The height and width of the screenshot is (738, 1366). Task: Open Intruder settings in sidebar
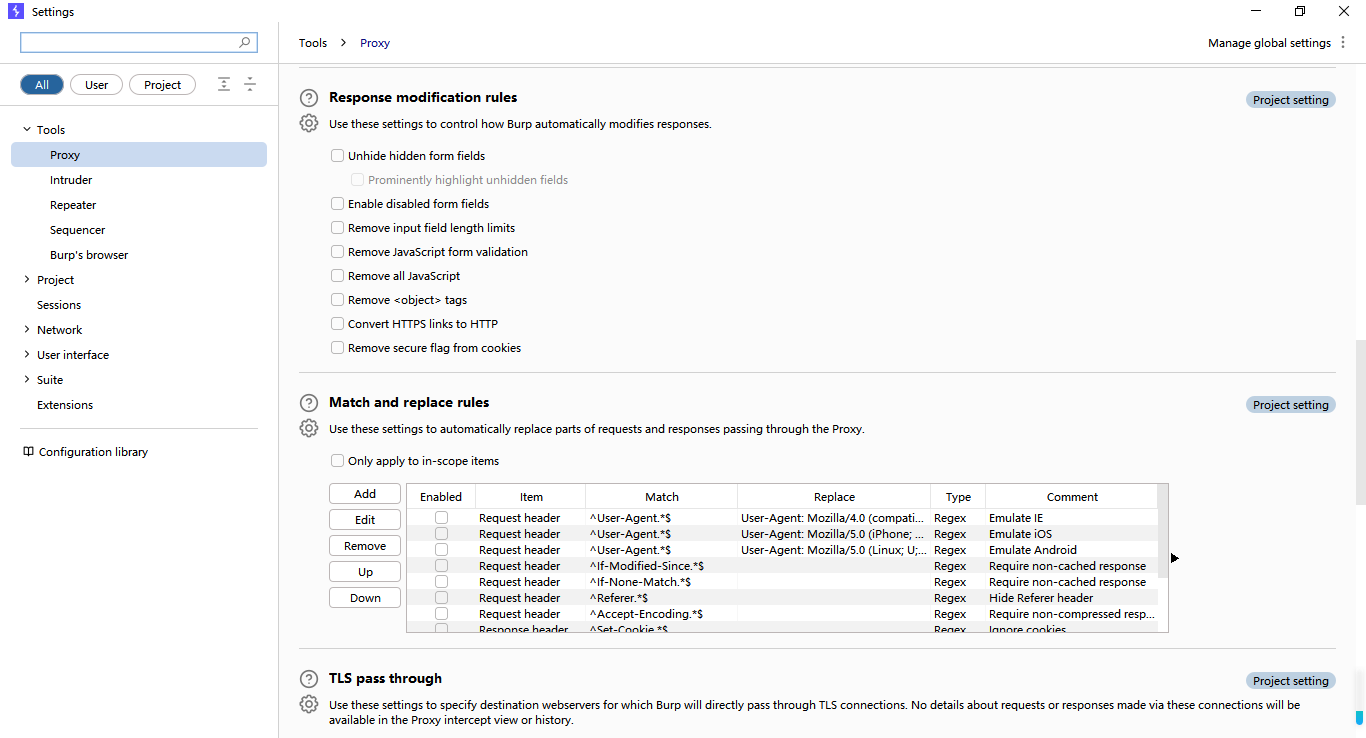click(x=71, y=180)
